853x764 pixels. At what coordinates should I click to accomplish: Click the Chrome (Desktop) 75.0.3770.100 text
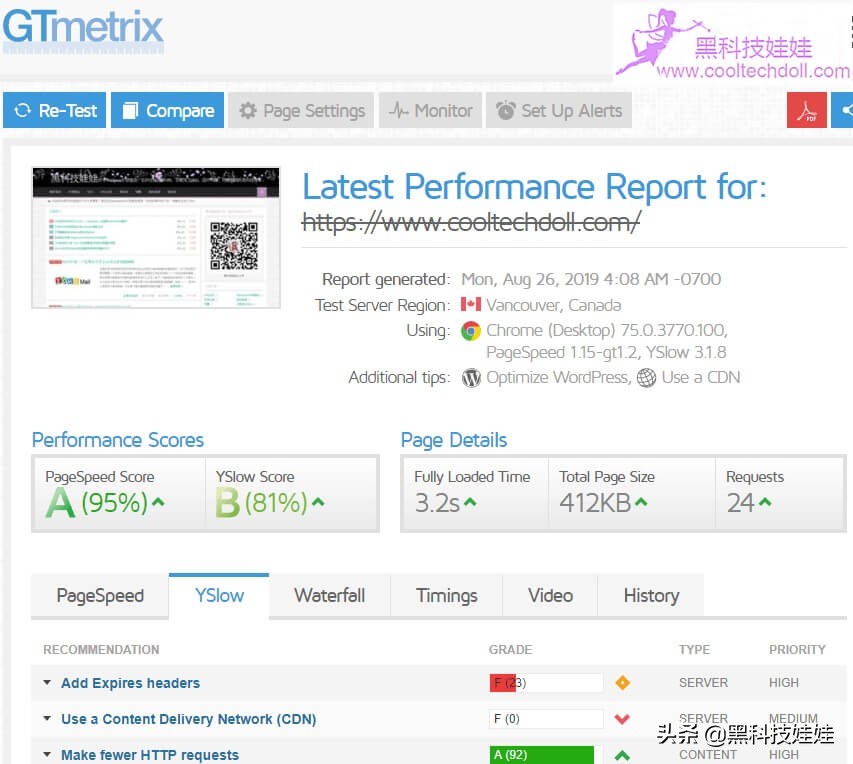tap(607, 330)
